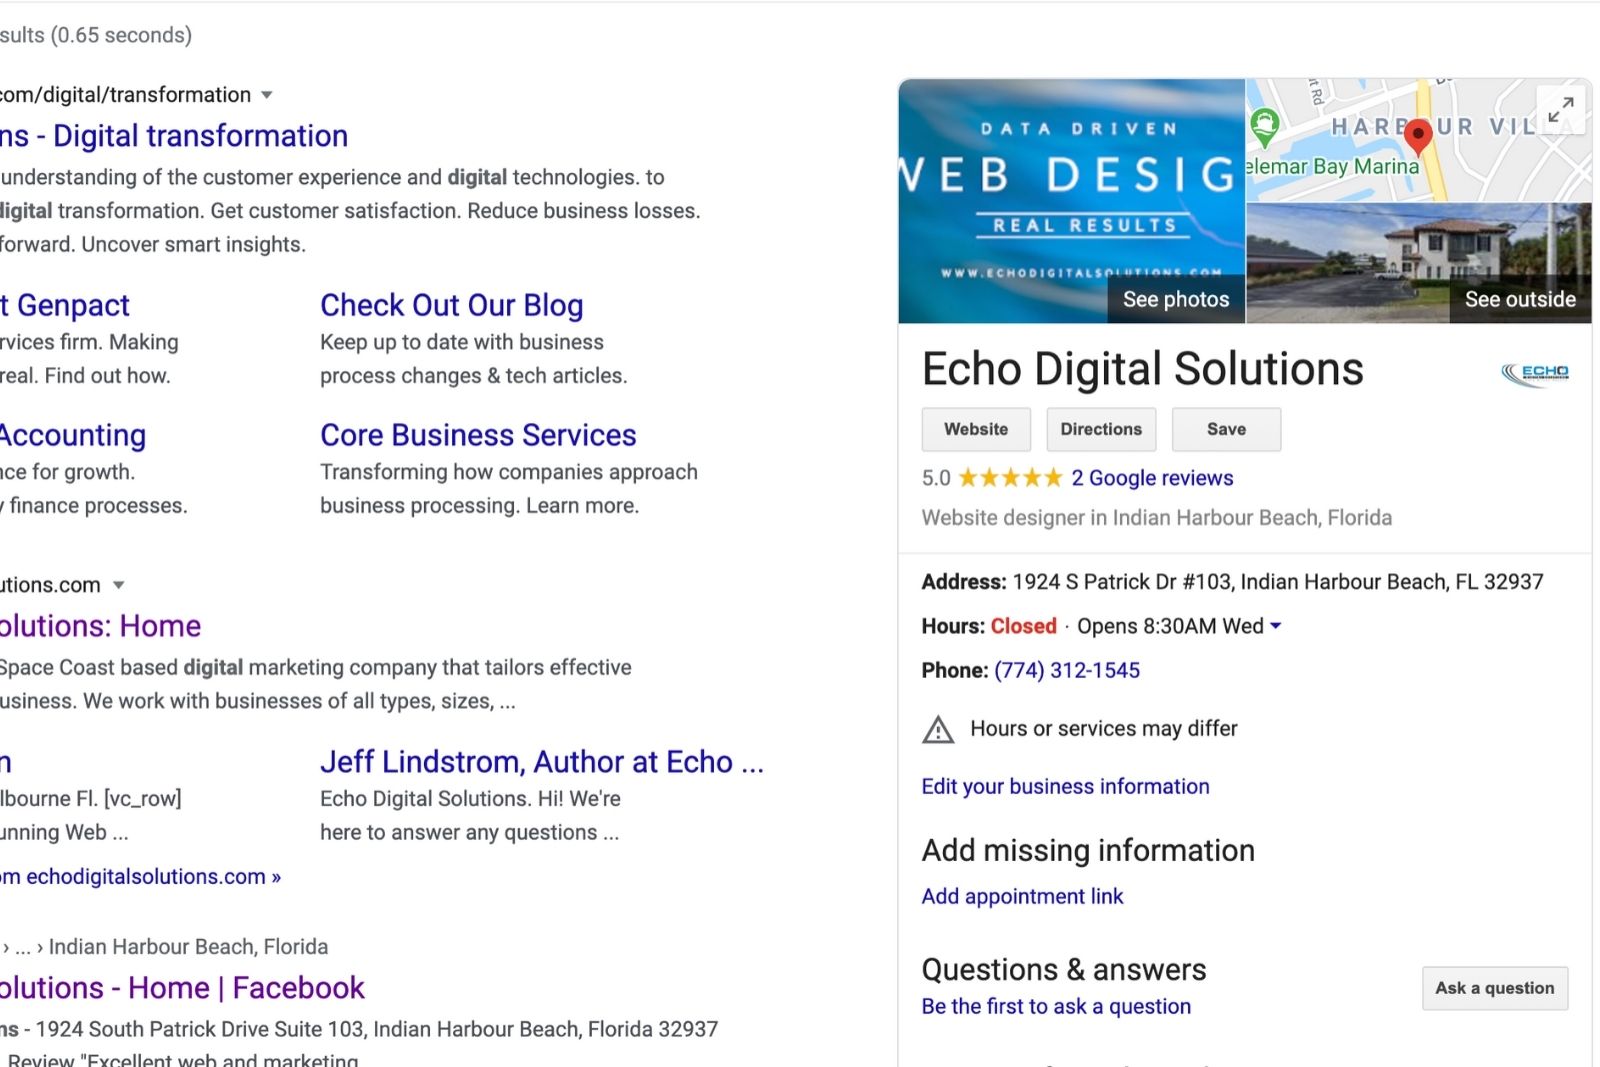
Task: Open See photos on the web design image
Action: [x=1176, y=299]
